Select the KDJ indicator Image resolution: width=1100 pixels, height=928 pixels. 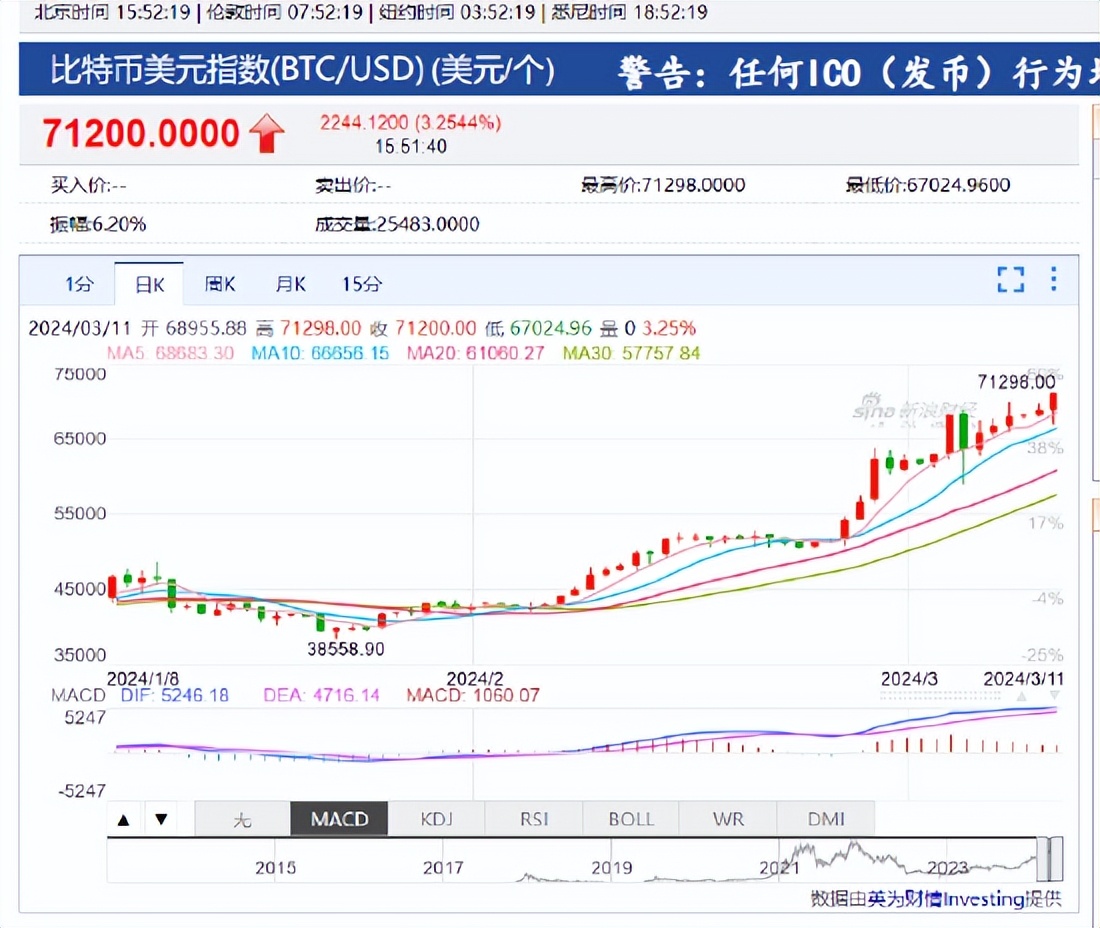(436, 818)
